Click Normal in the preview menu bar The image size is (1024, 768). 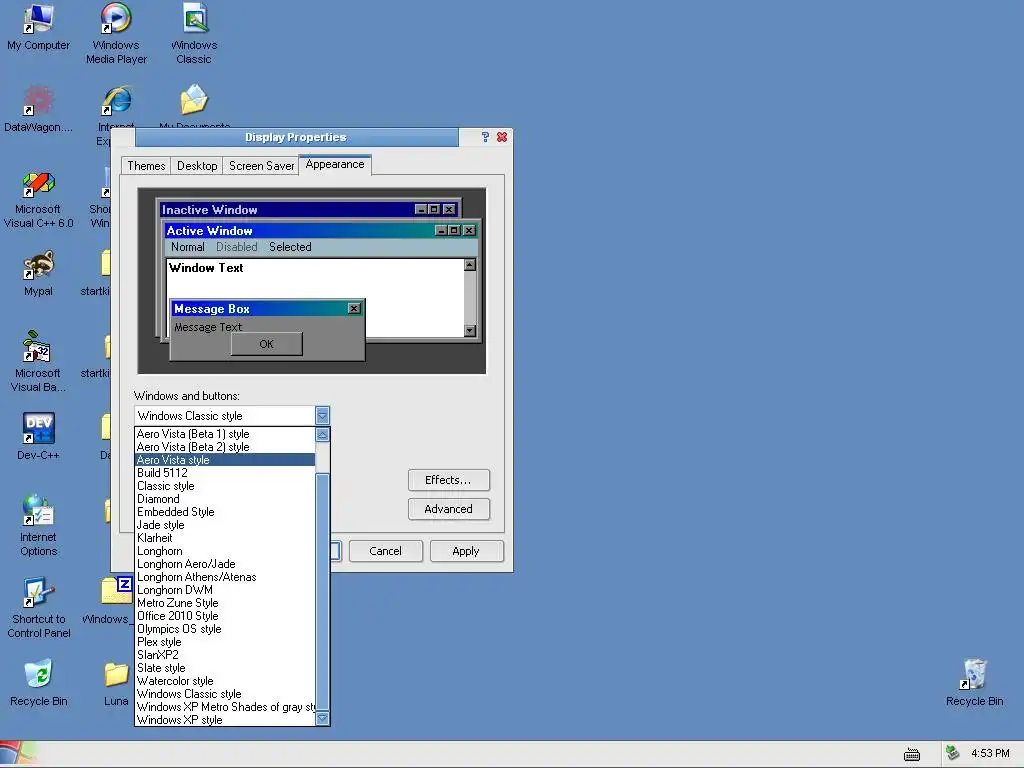187,247
